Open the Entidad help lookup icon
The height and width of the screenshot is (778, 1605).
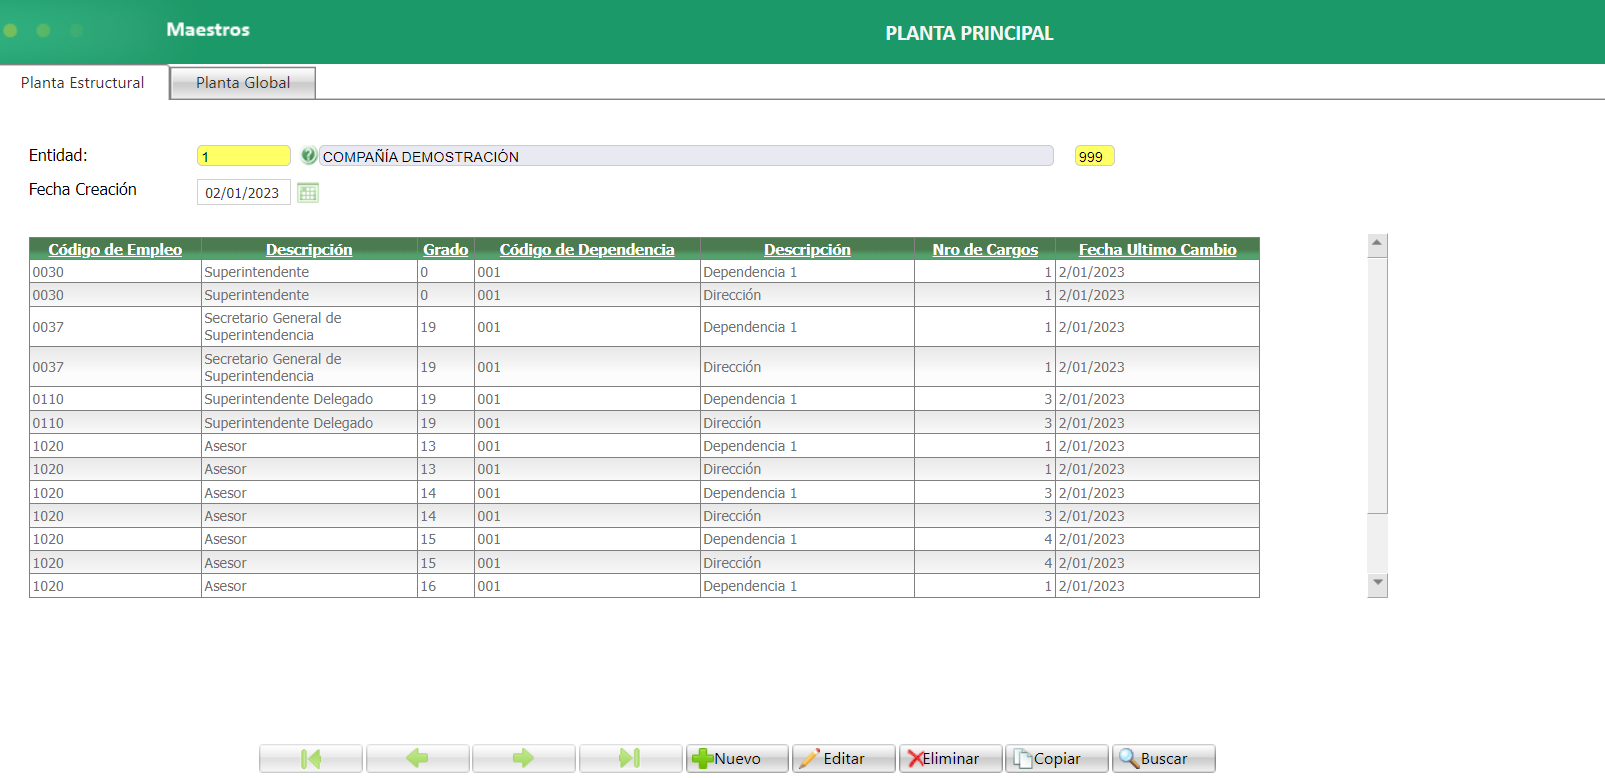[309, 156]
